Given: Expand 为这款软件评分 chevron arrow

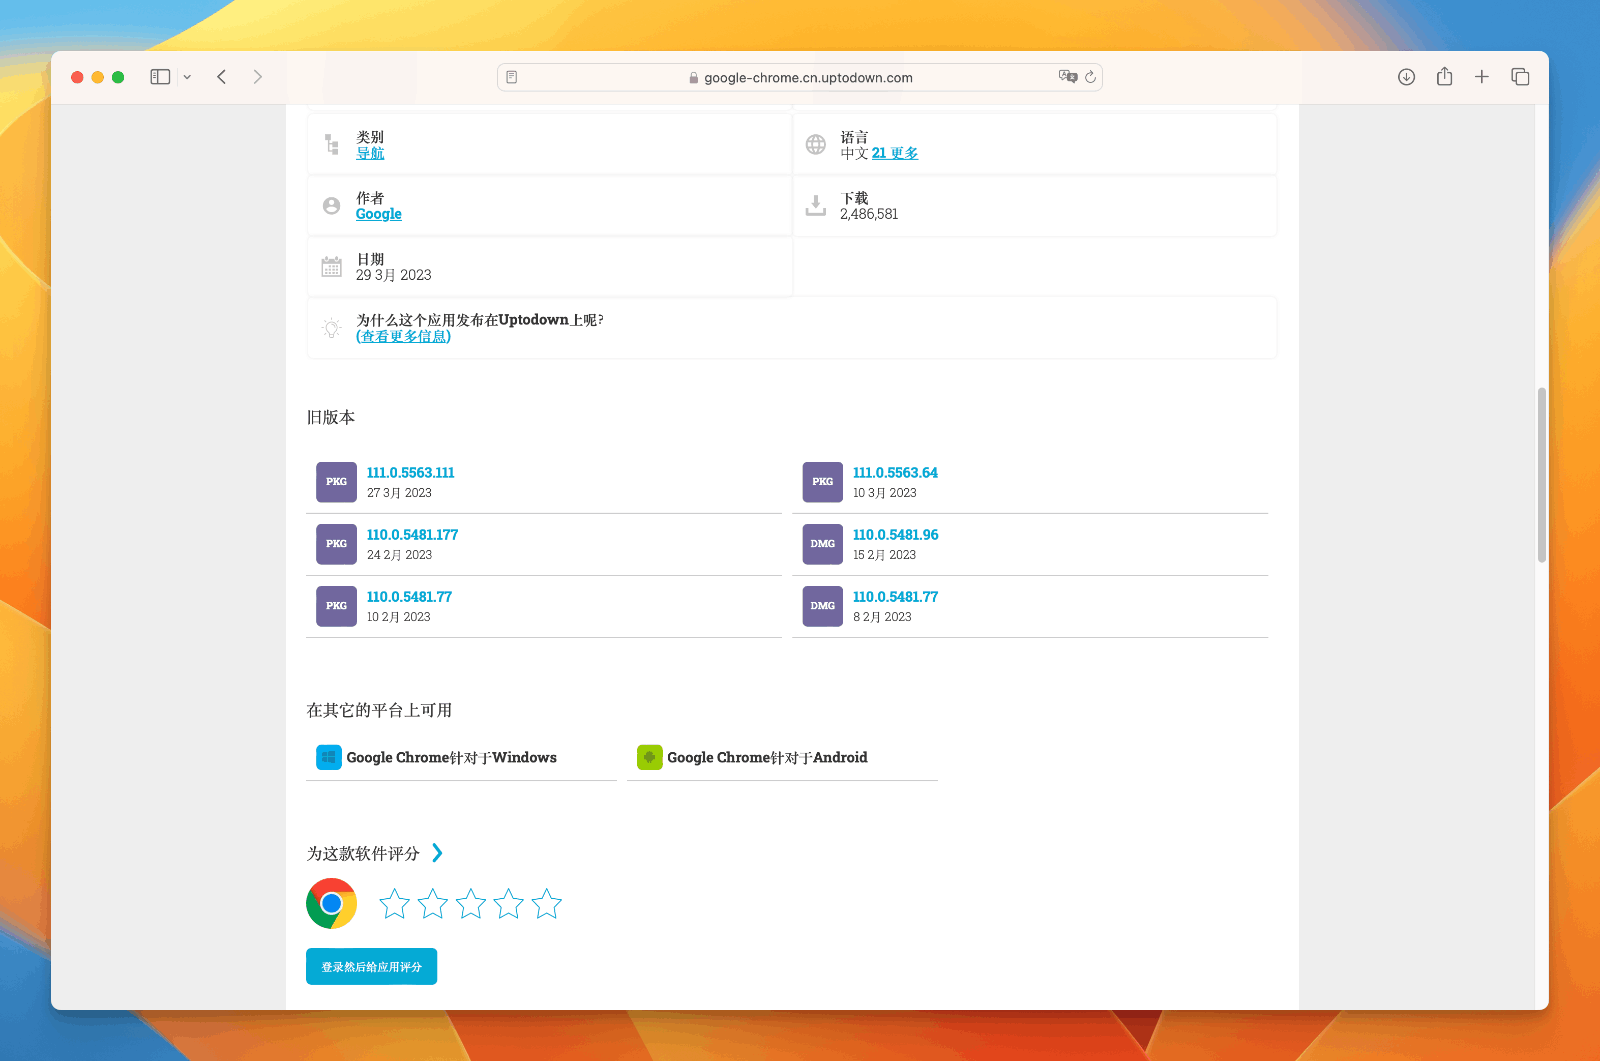Looking at the screenshot, I should [437, 853].
